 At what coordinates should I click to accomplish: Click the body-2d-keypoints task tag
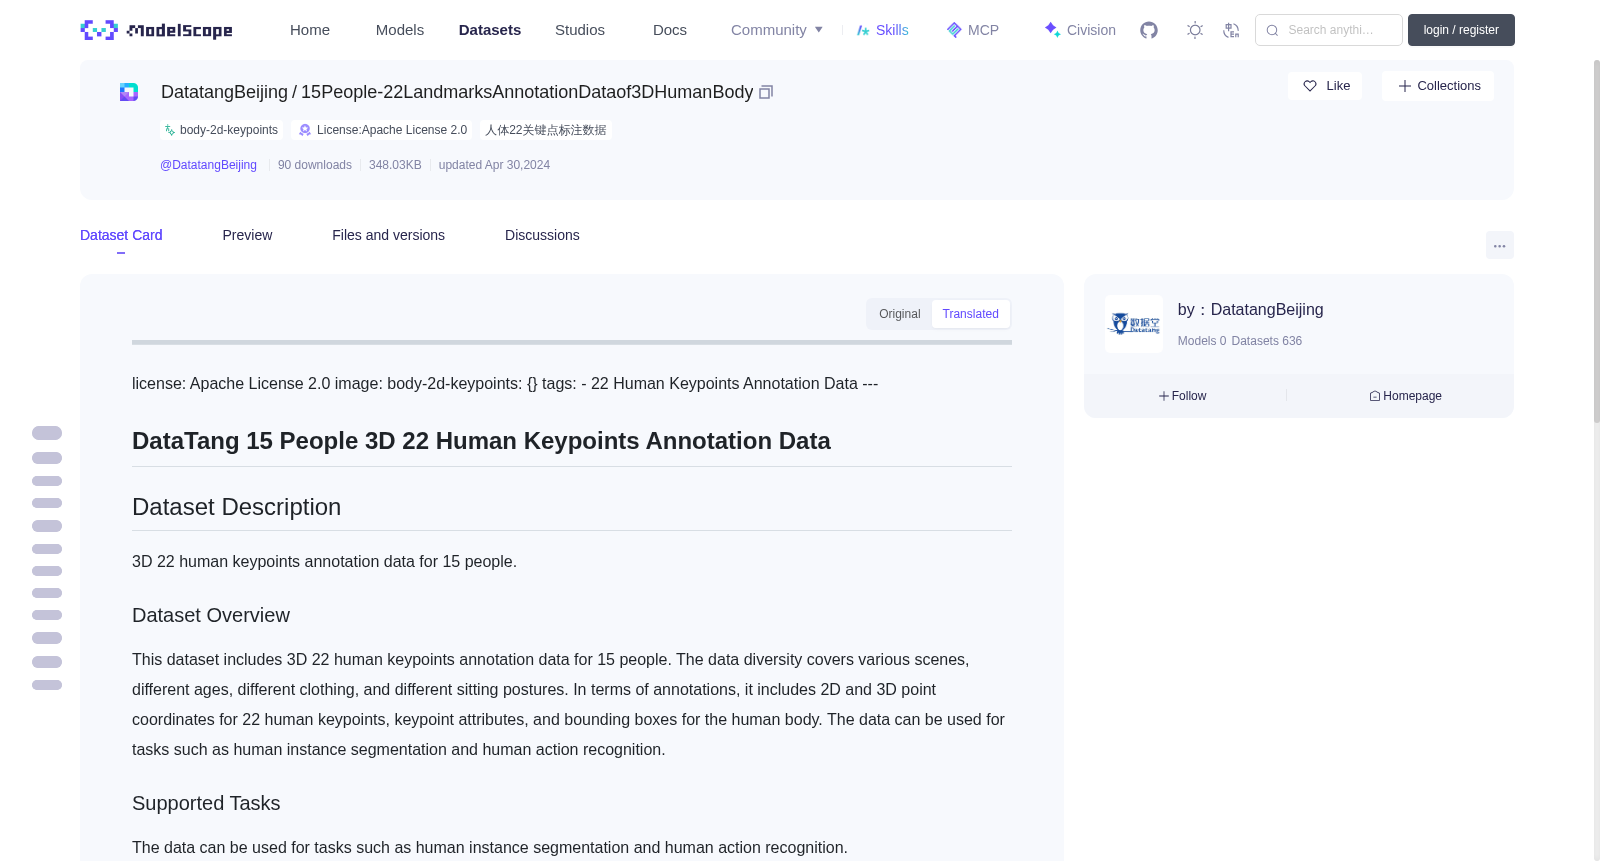pos(221,130)
